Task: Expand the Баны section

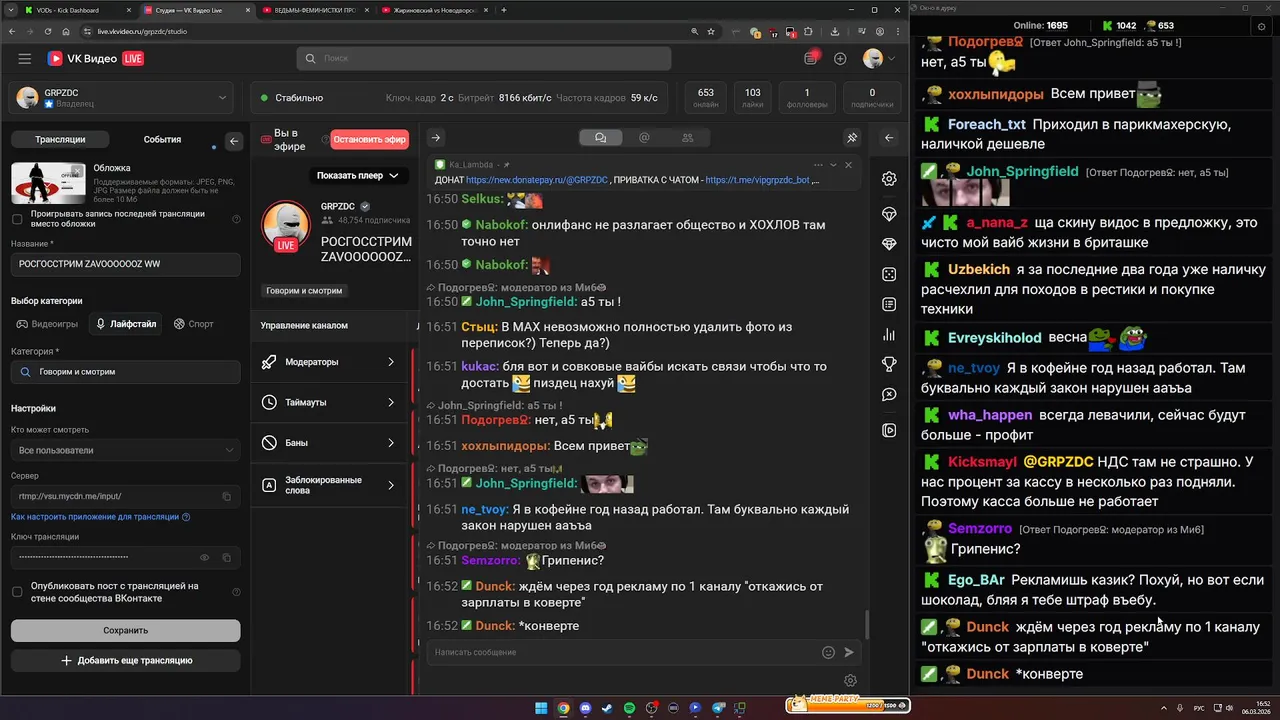Action: (330, 442)
